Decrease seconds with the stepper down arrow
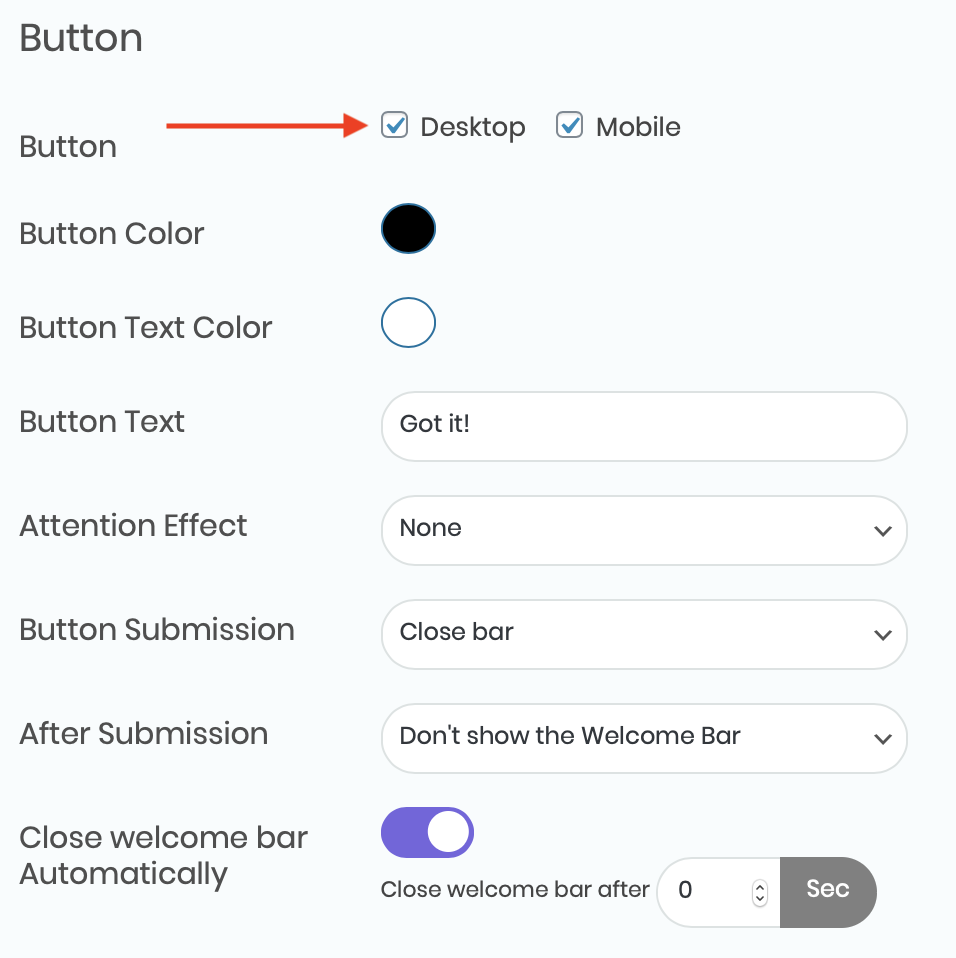 [760, 897]
